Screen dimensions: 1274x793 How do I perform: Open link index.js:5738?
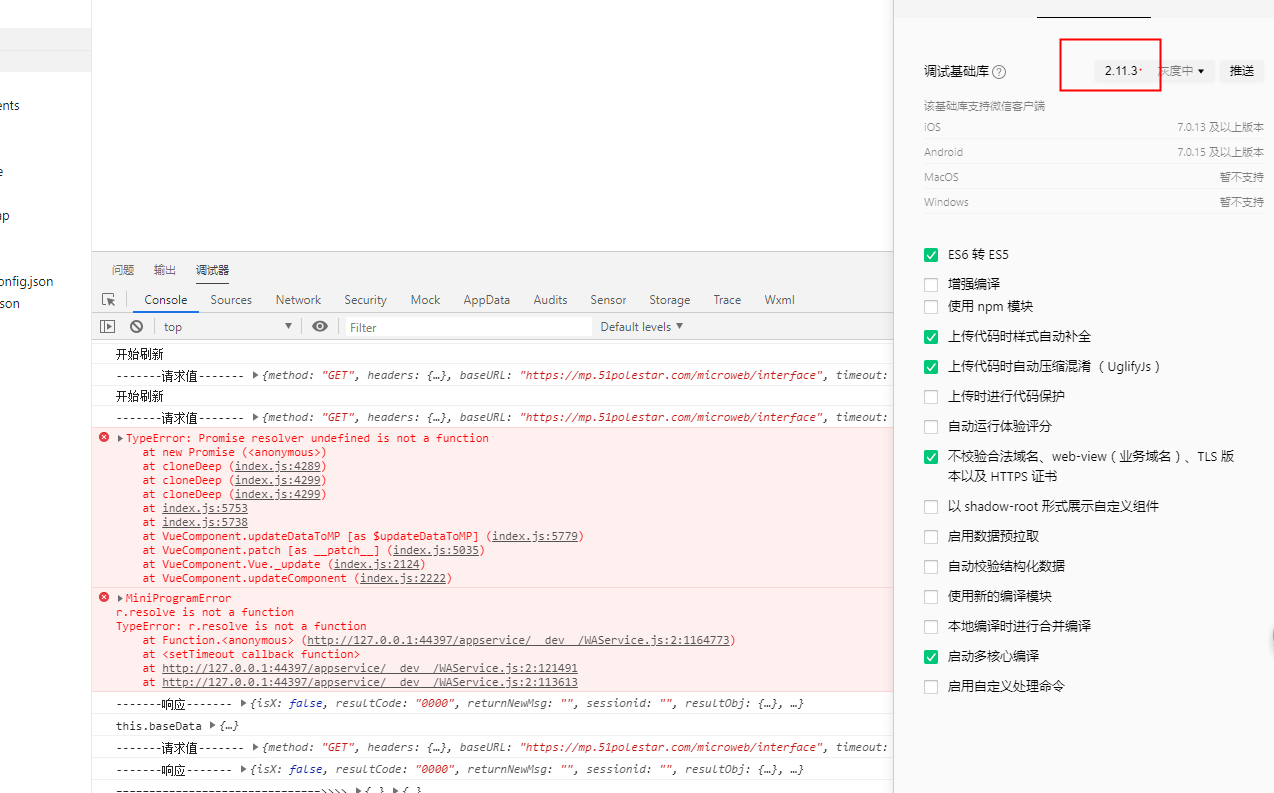click(x=205, y=522)
